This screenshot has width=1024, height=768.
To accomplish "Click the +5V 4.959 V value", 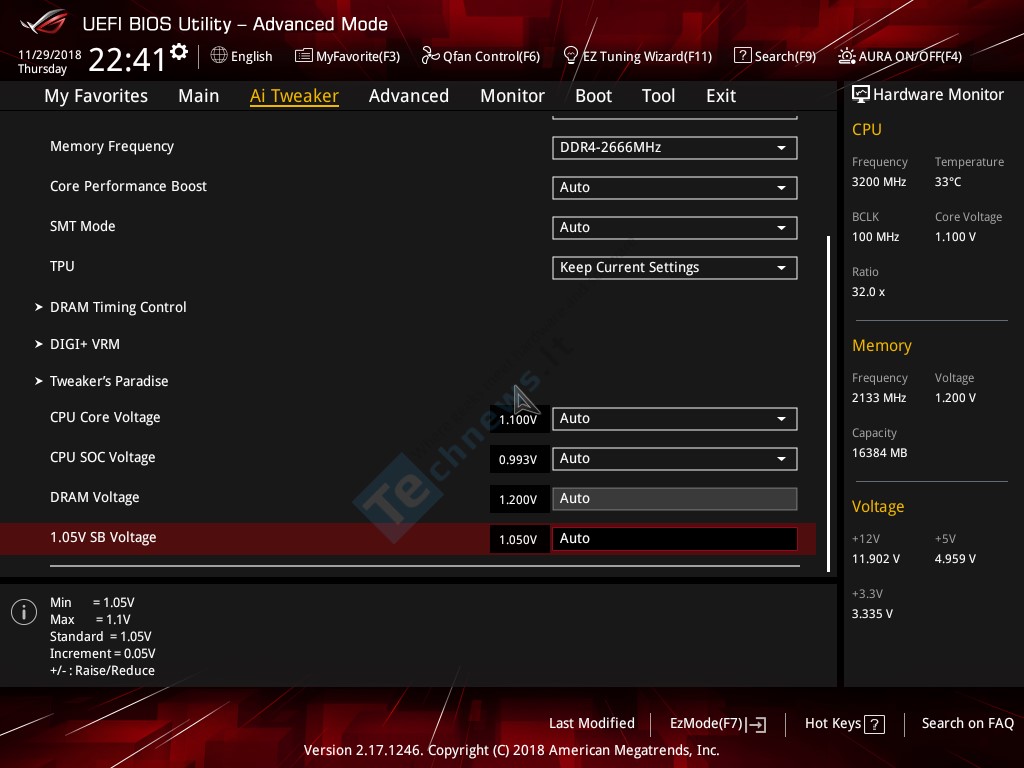I will [x=955, y=559].
